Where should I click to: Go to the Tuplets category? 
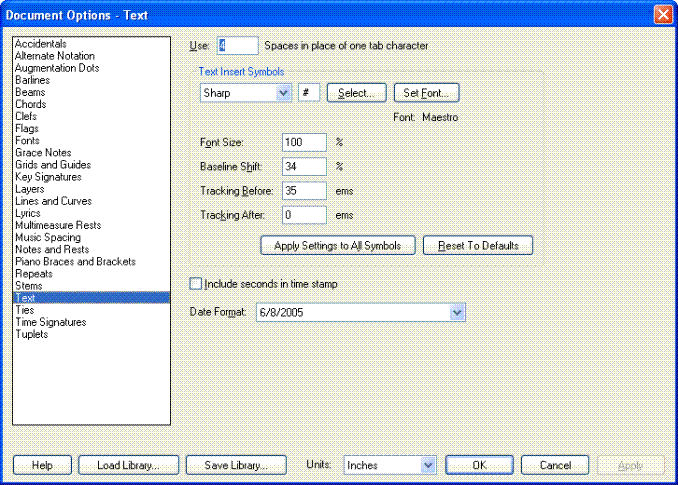32,334
